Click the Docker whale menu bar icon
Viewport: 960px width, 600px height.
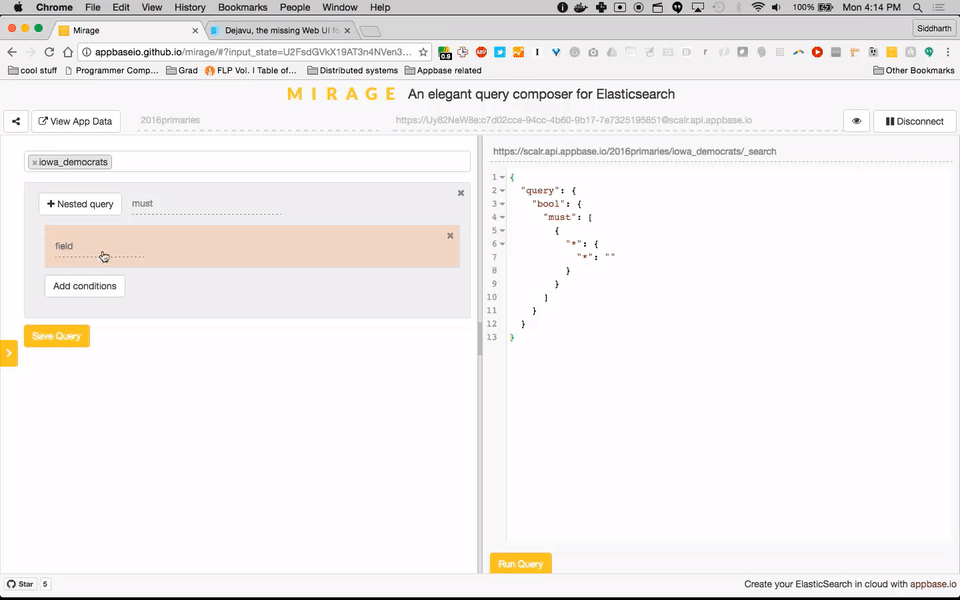581,7
